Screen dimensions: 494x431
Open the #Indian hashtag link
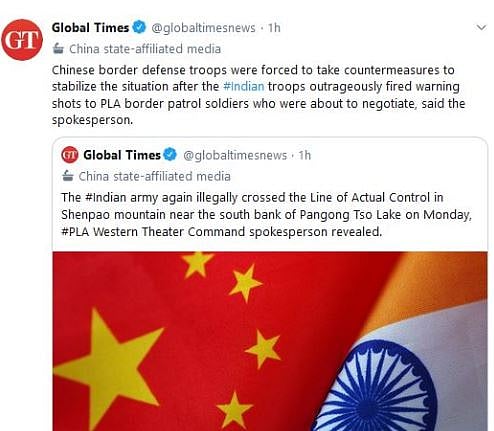coord(244,87)
